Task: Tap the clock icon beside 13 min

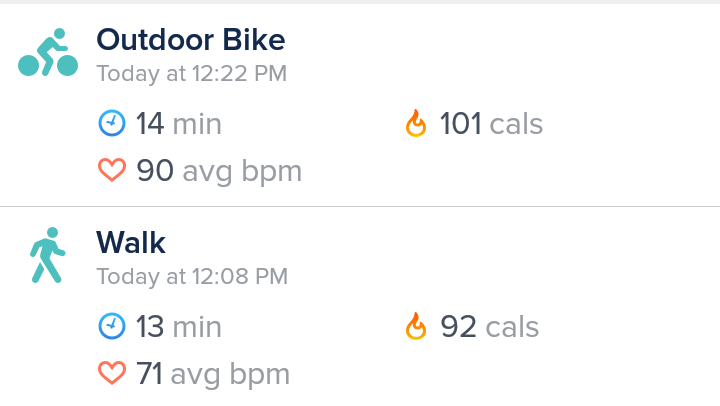Action: click(x=112, y=326)
